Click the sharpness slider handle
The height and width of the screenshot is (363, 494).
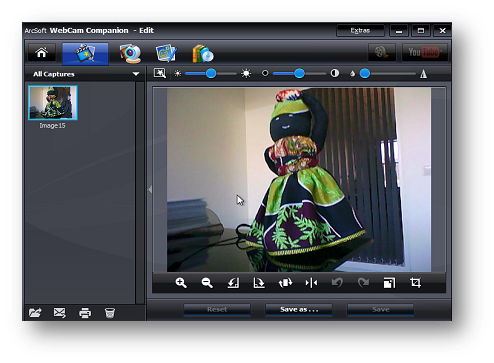[365, 73]
